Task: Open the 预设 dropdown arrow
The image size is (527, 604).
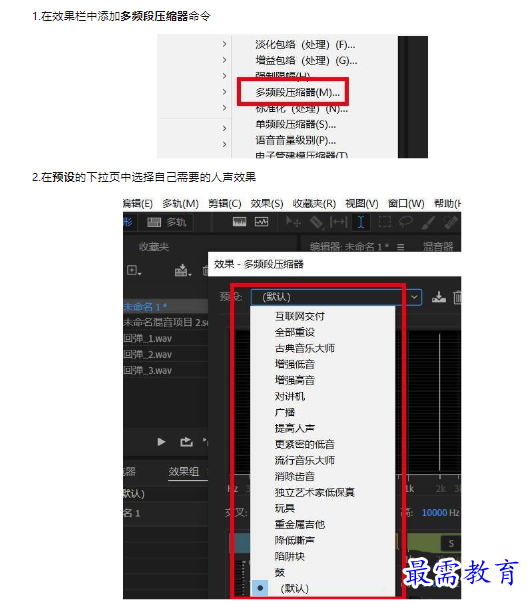Action: pos(414,297)
